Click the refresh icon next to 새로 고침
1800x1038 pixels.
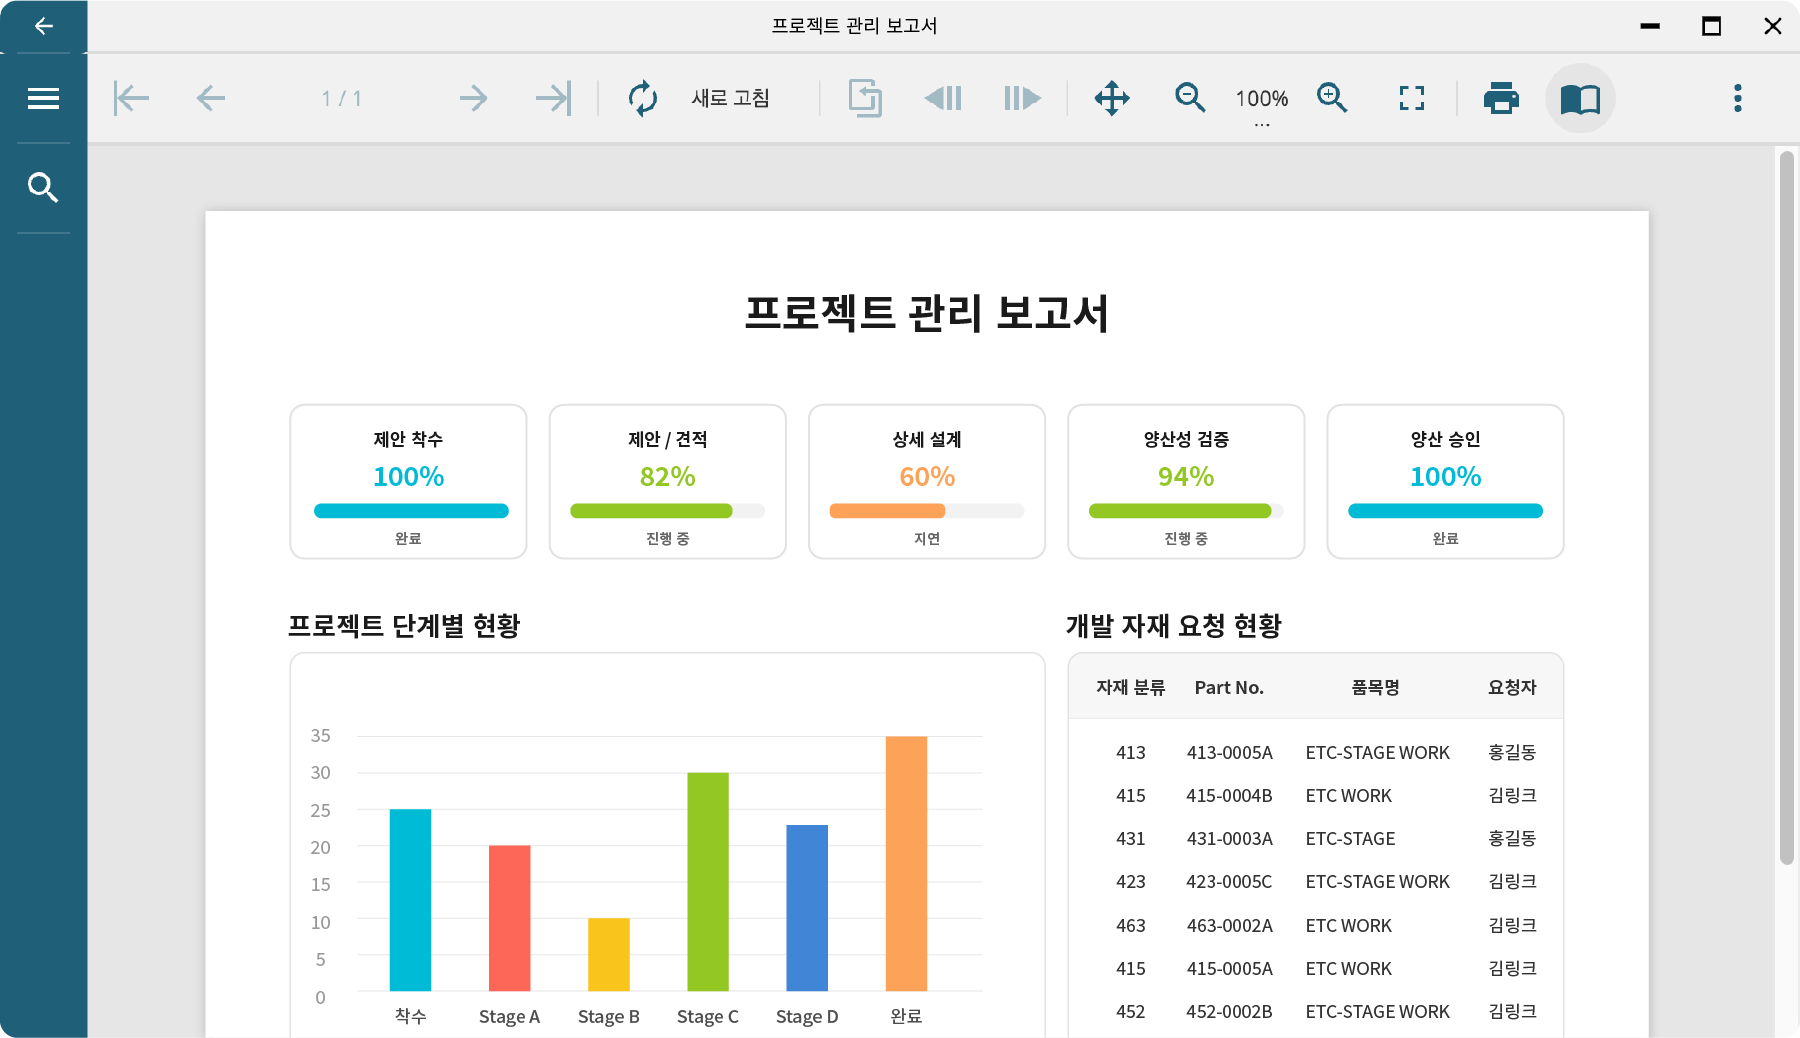click(643, 98)
